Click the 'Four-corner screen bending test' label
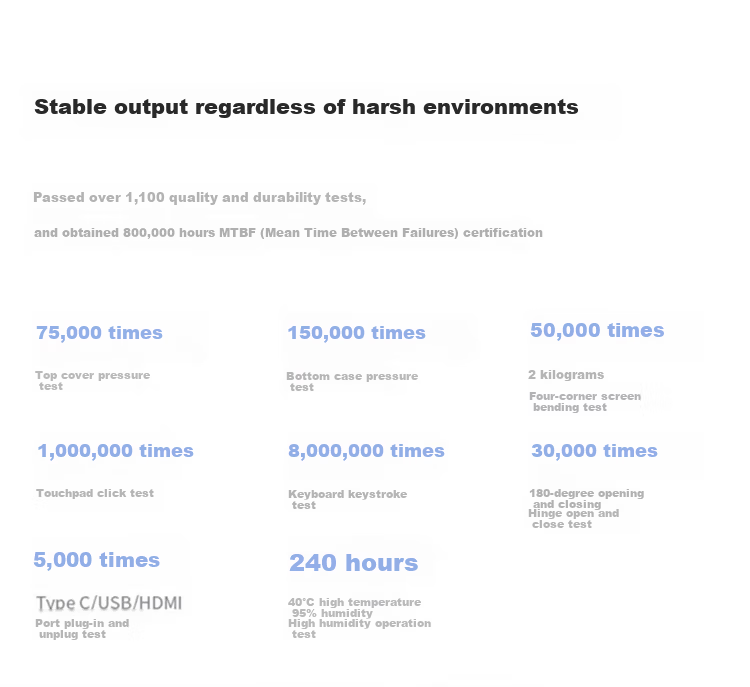Image resolution: width=750 pixels, height=687 pixels. (585, 402)
